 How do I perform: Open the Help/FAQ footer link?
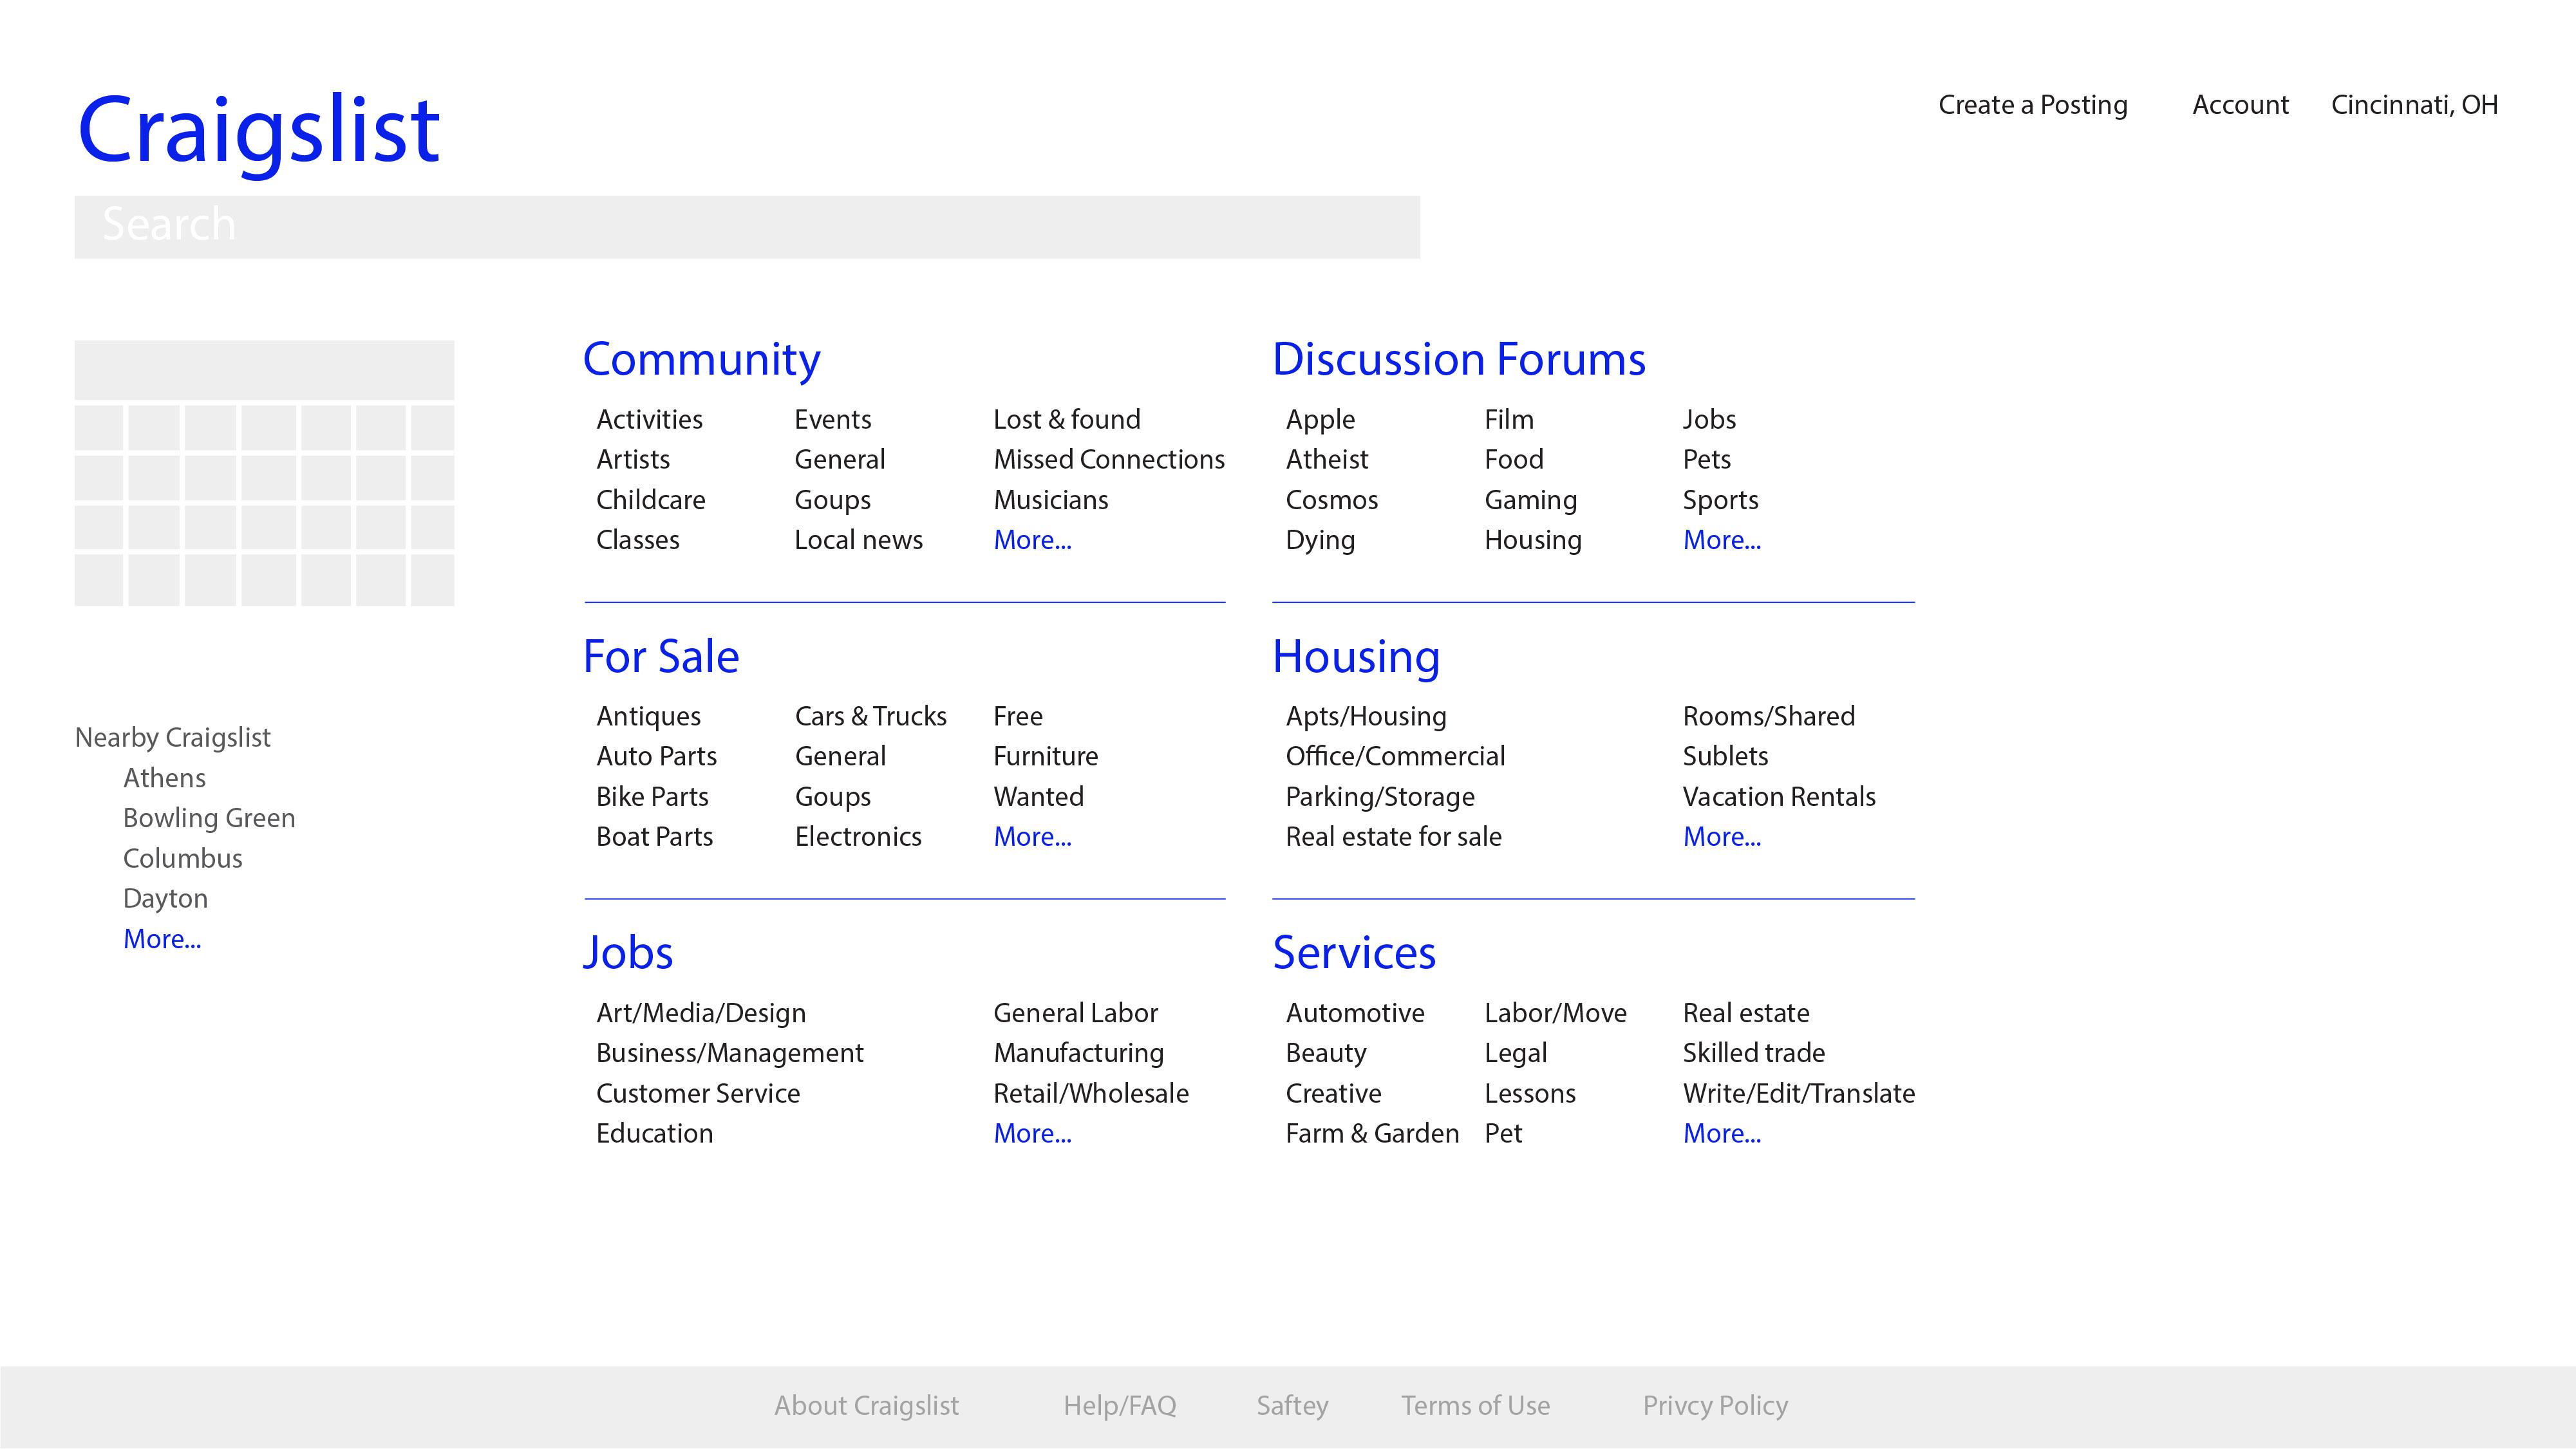pos(1119,1406)
